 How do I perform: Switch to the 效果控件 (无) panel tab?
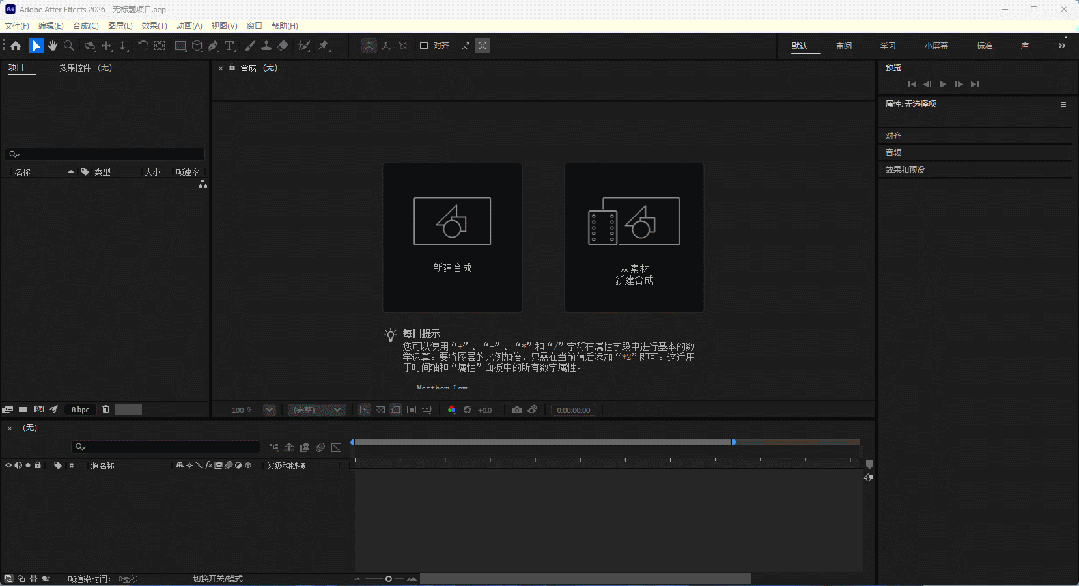[85, 68]
